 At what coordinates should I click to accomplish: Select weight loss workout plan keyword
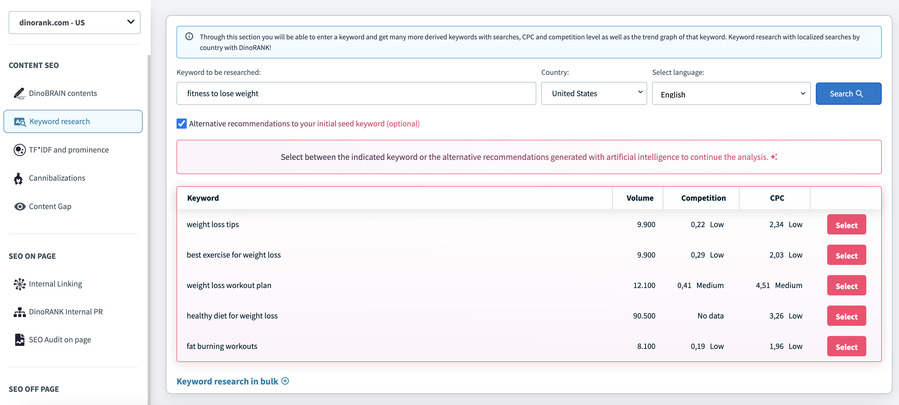(x=846, y=286)
